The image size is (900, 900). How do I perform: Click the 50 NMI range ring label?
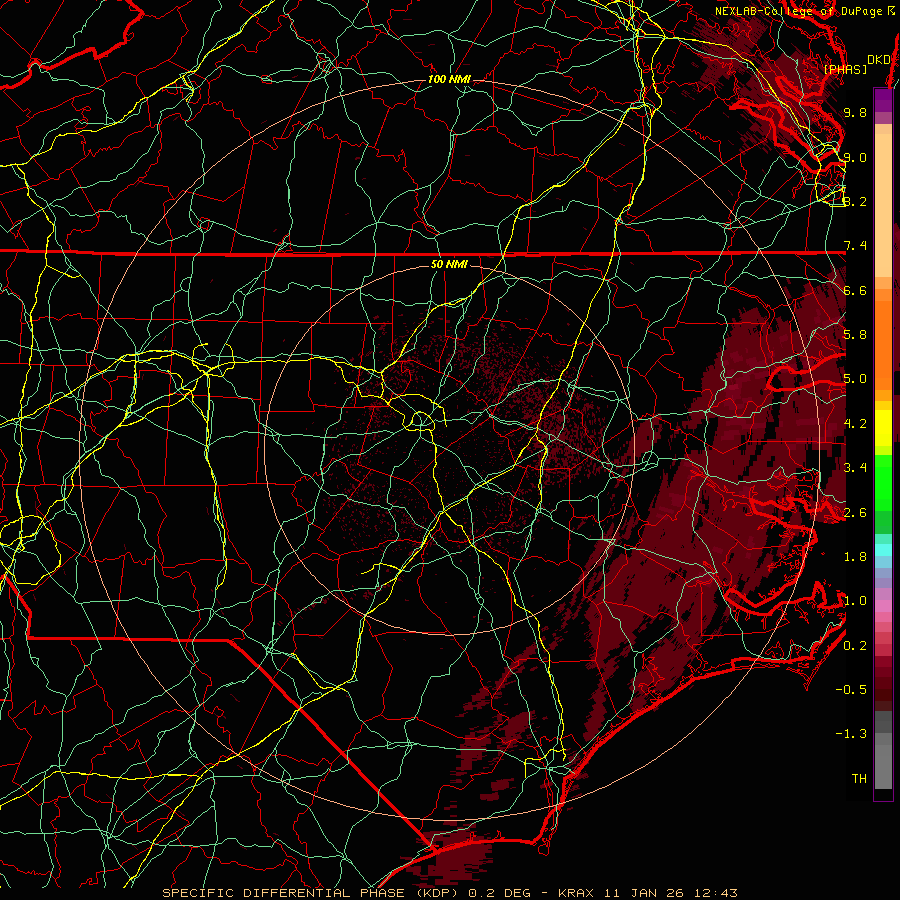coord(449,265)
